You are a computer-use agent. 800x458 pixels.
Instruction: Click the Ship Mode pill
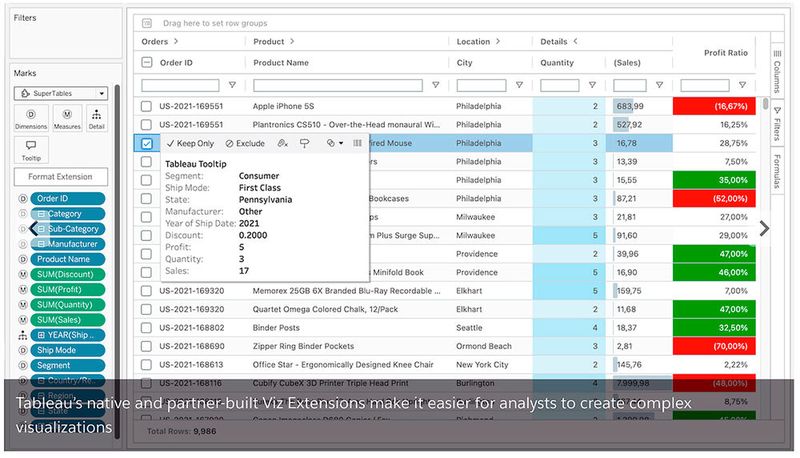[x=67, y=350]
